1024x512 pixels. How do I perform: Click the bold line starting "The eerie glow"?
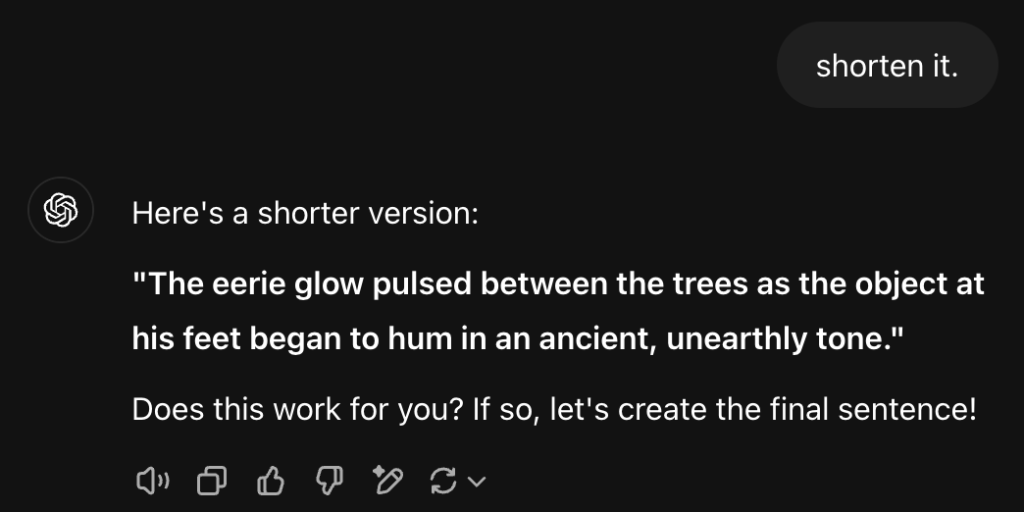(x=558, y=285)
